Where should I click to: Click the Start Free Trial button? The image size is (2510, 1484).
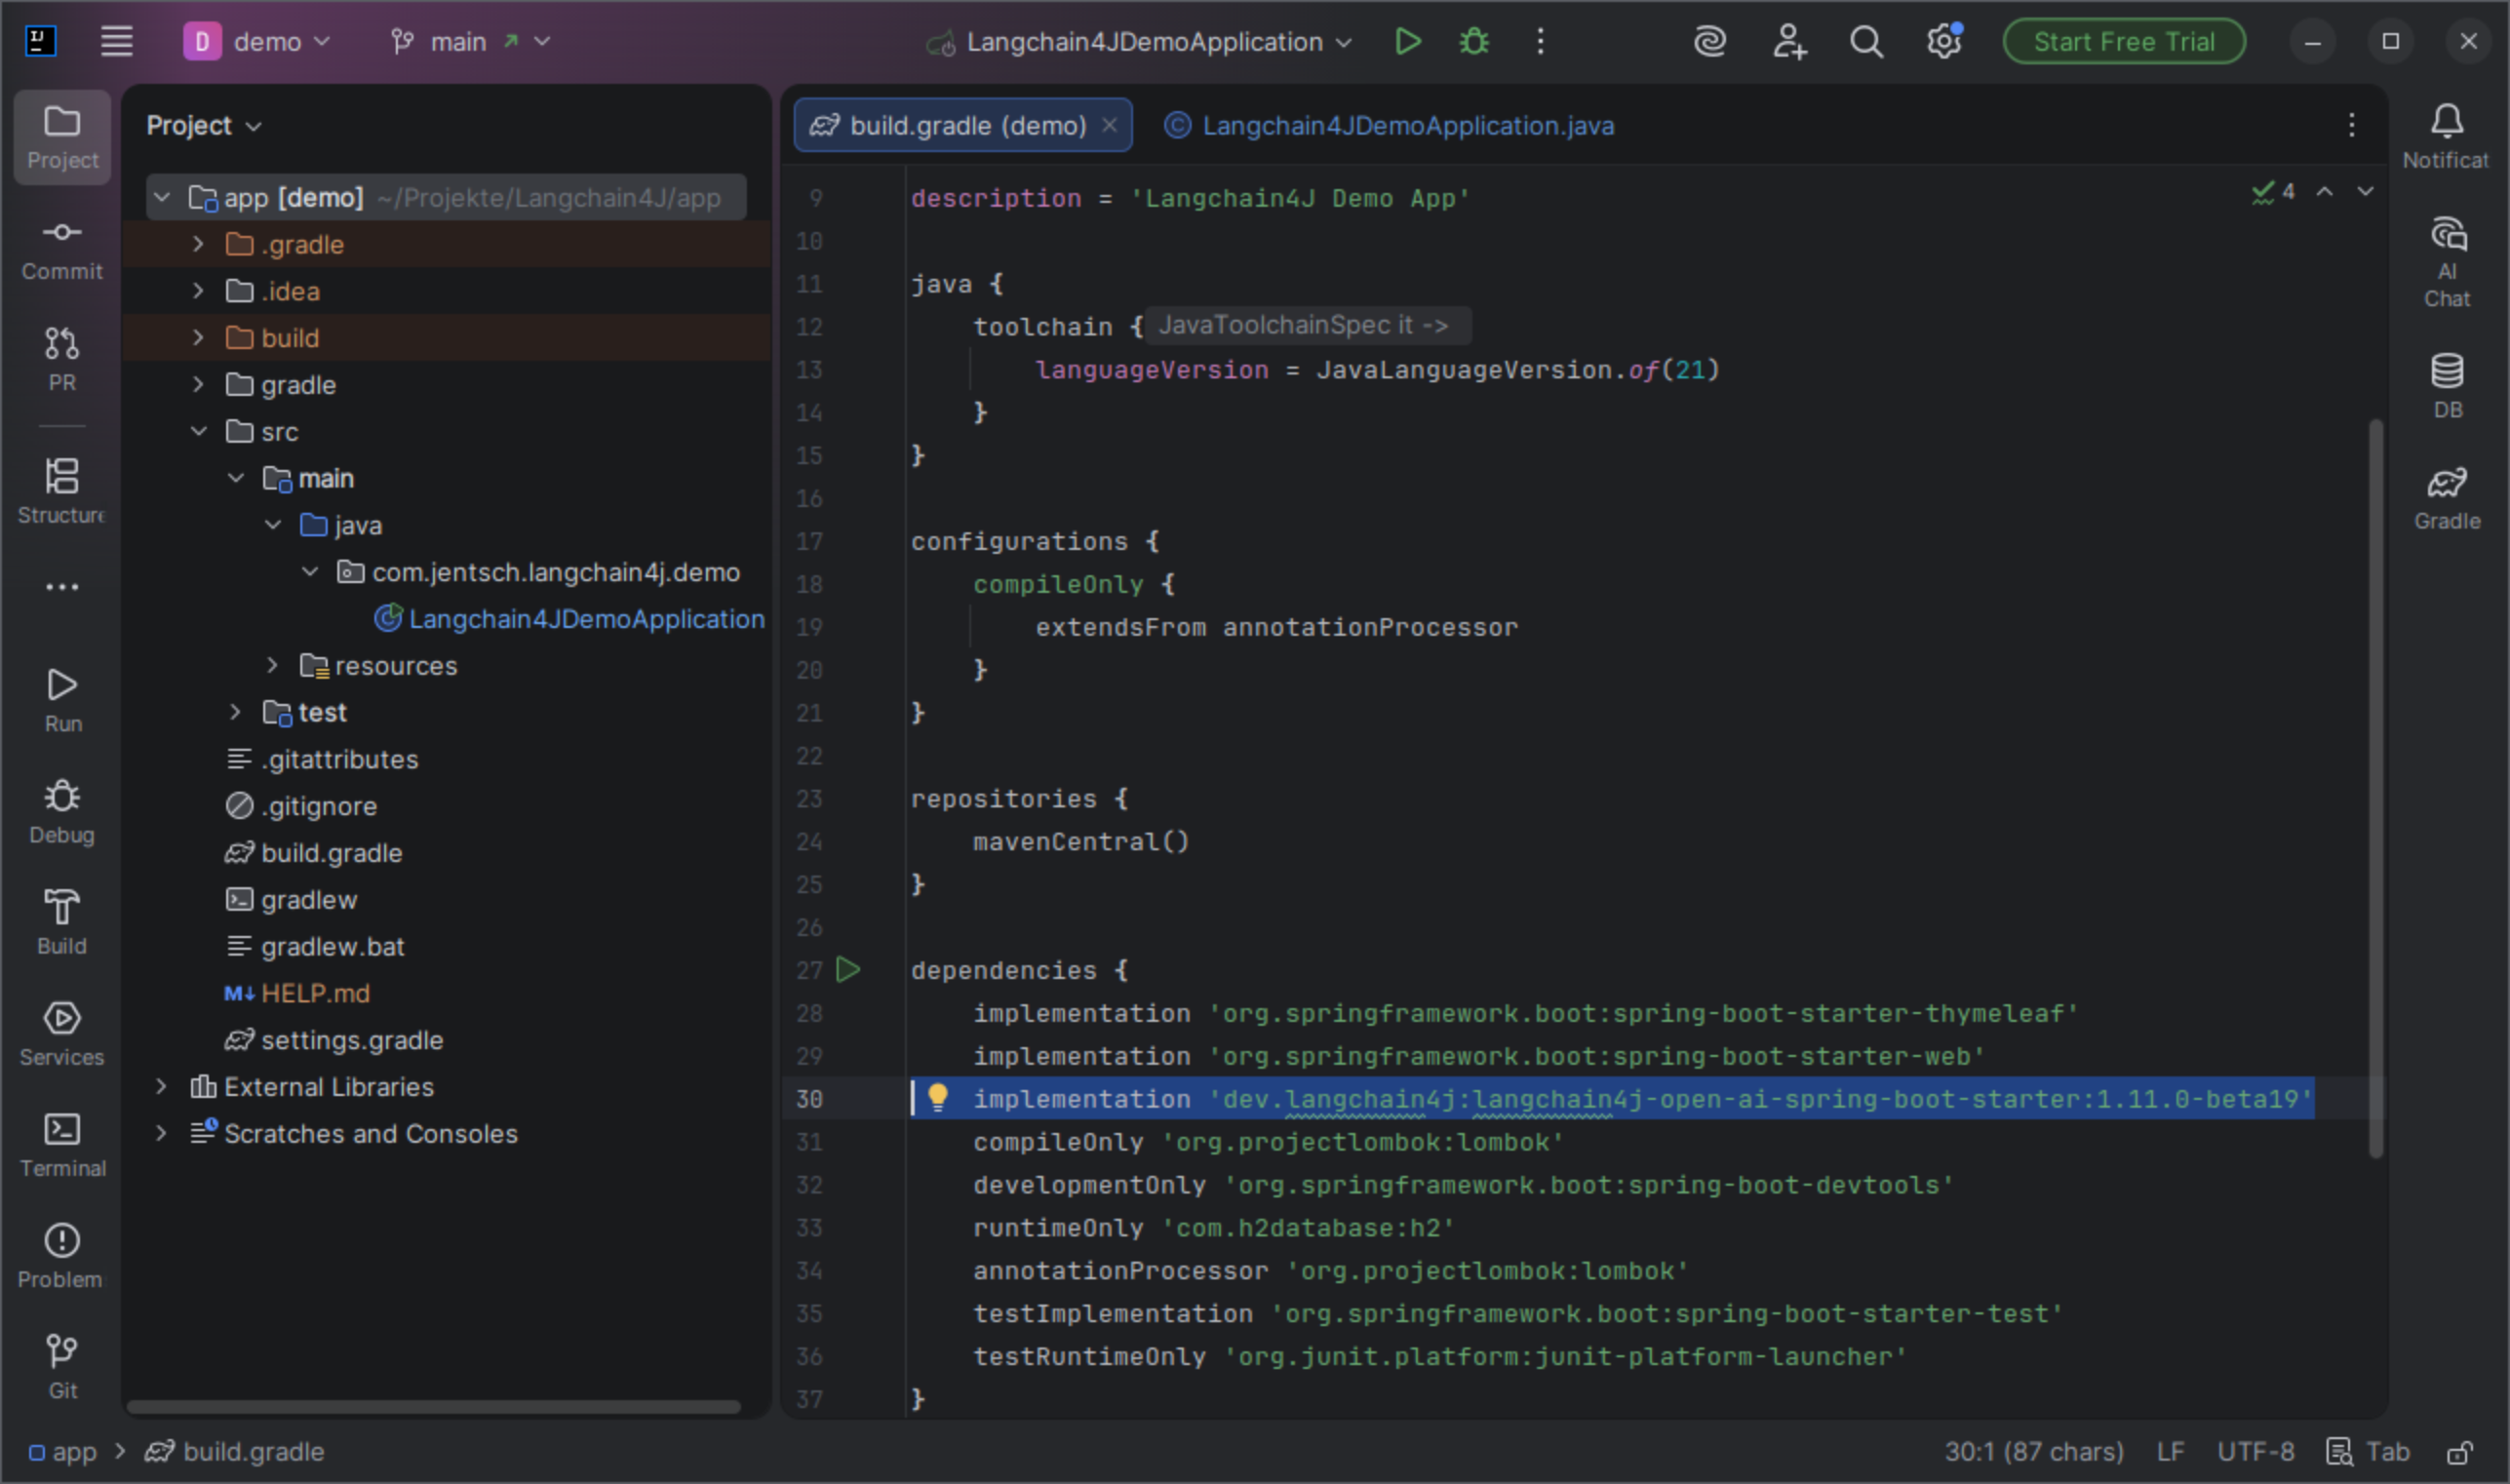click(x=2124, y=42)
